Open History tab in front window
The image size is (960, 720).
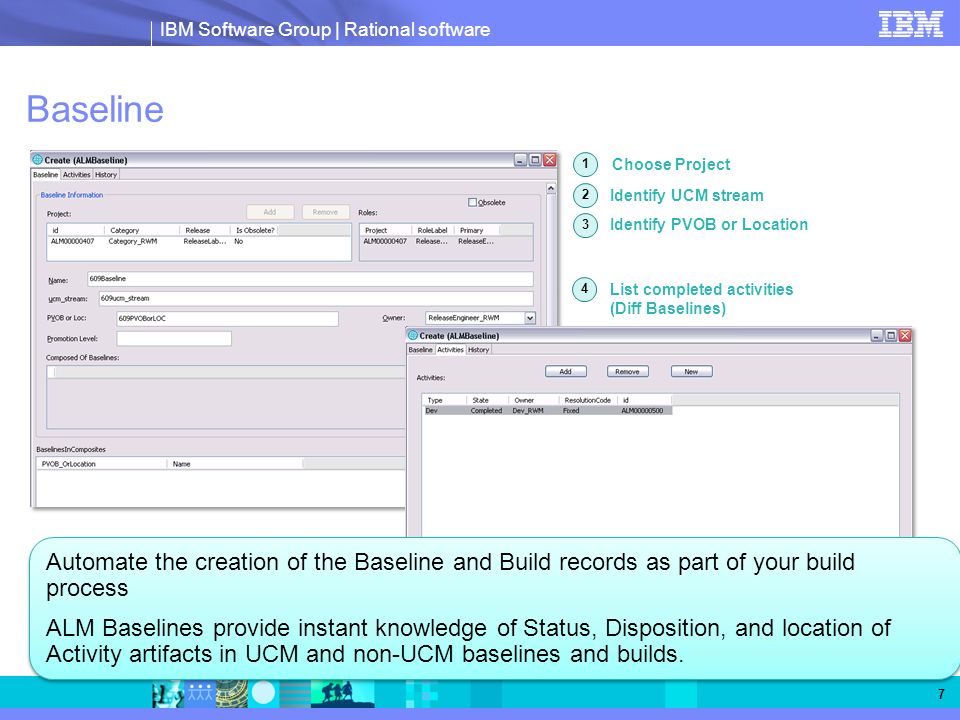[479, 350]
